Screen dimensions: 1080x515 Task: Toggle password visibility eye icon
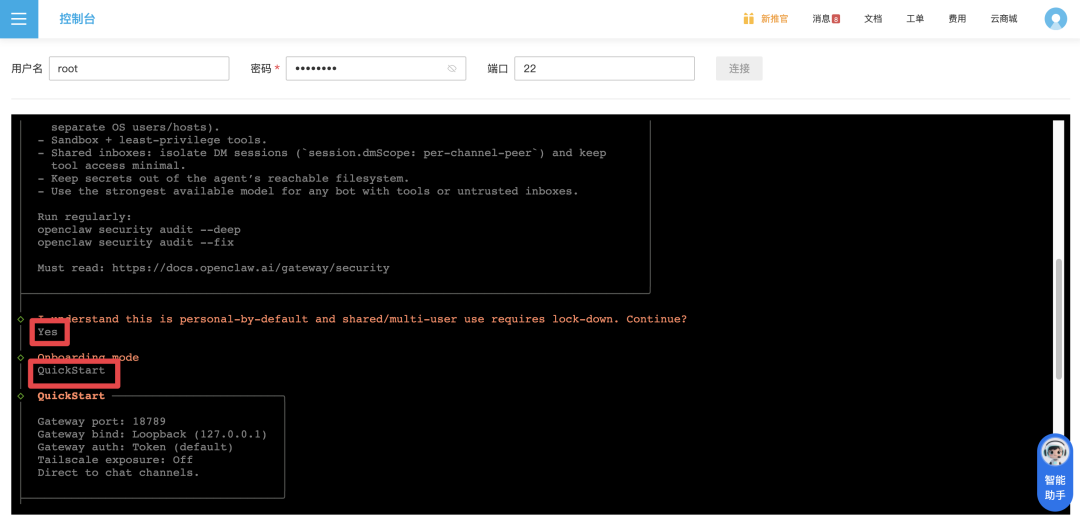[x=452, y=69]
